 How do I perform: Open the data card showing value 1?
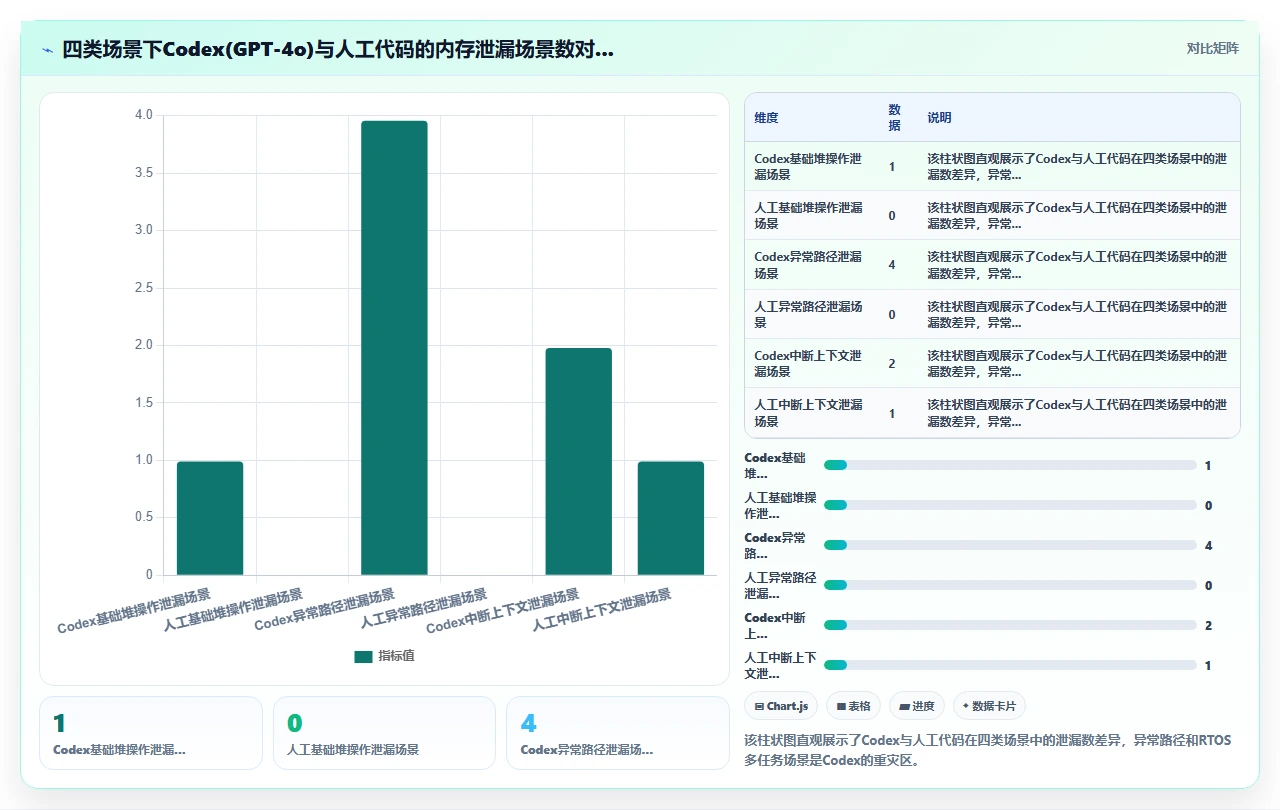tap(151, 733)
